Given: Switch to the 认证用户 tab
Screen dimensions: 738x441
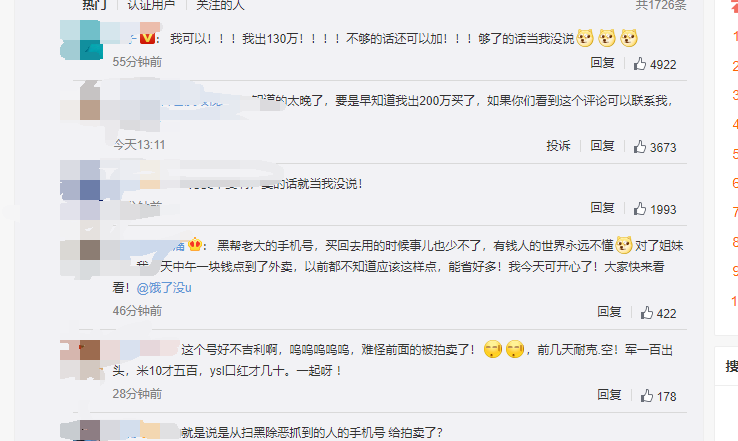Looking at the screenshot, I should click(151, 5).
